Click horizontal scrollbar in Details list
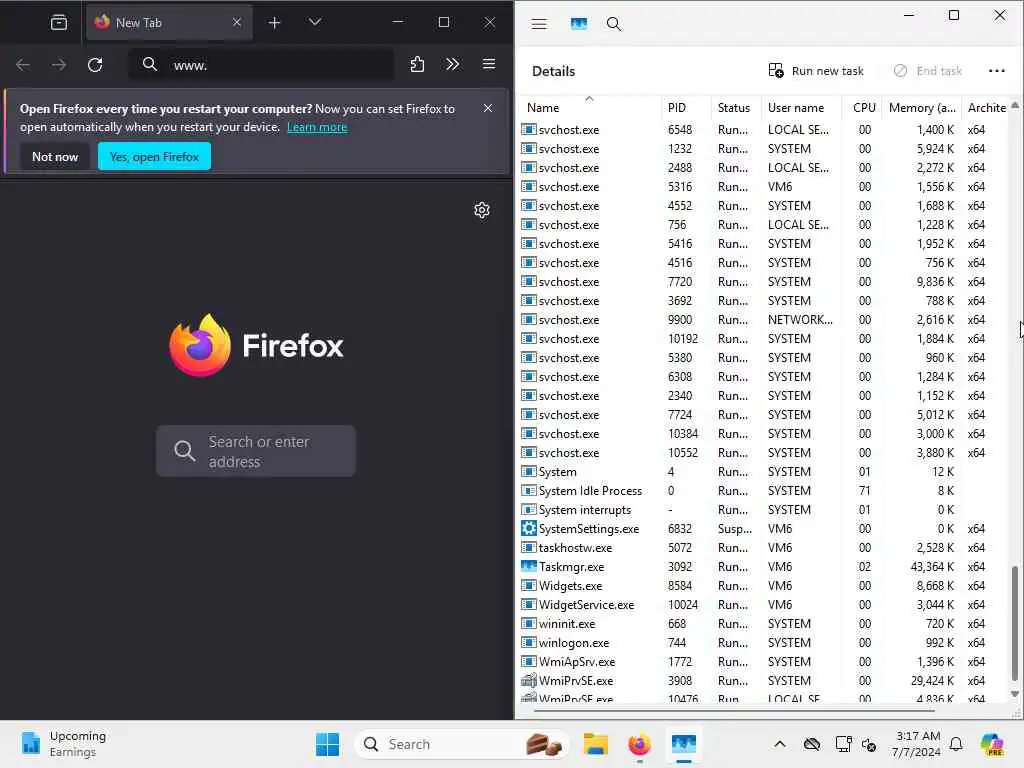This screenshot has height=768, width=1024. pyautogui.click(x=737, y=710)
